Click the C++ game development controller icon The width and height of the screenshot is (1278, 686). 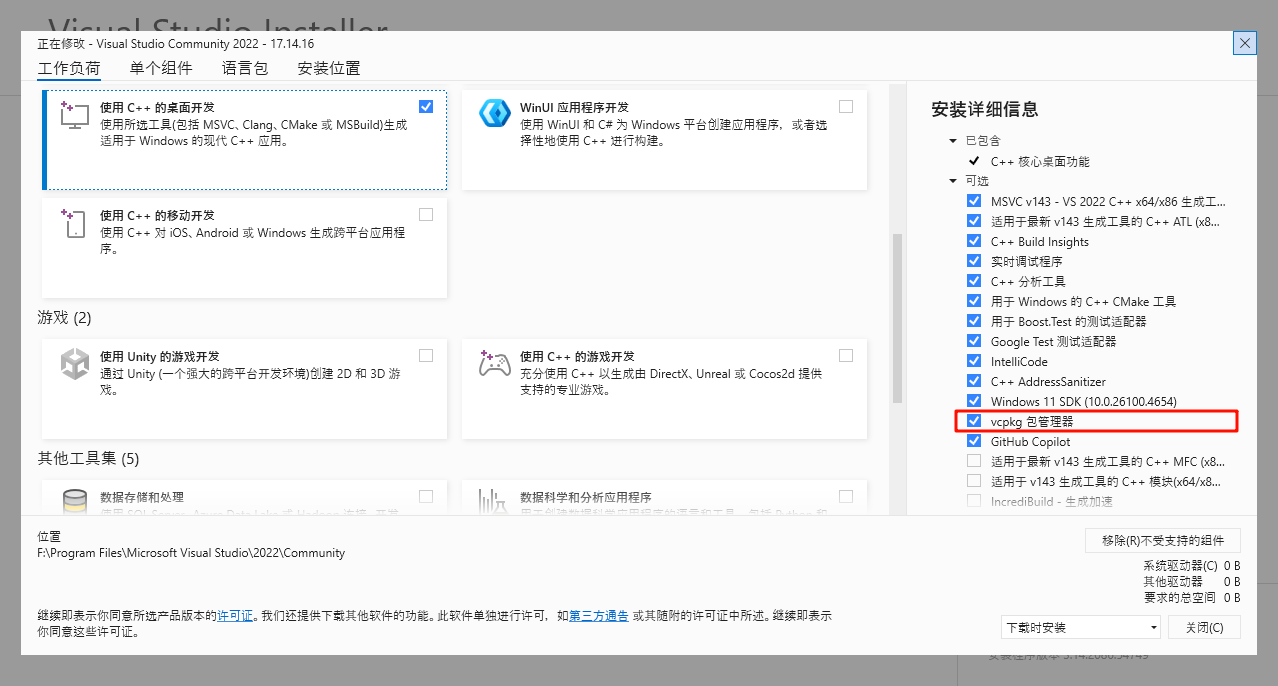[x=495, y=363]
